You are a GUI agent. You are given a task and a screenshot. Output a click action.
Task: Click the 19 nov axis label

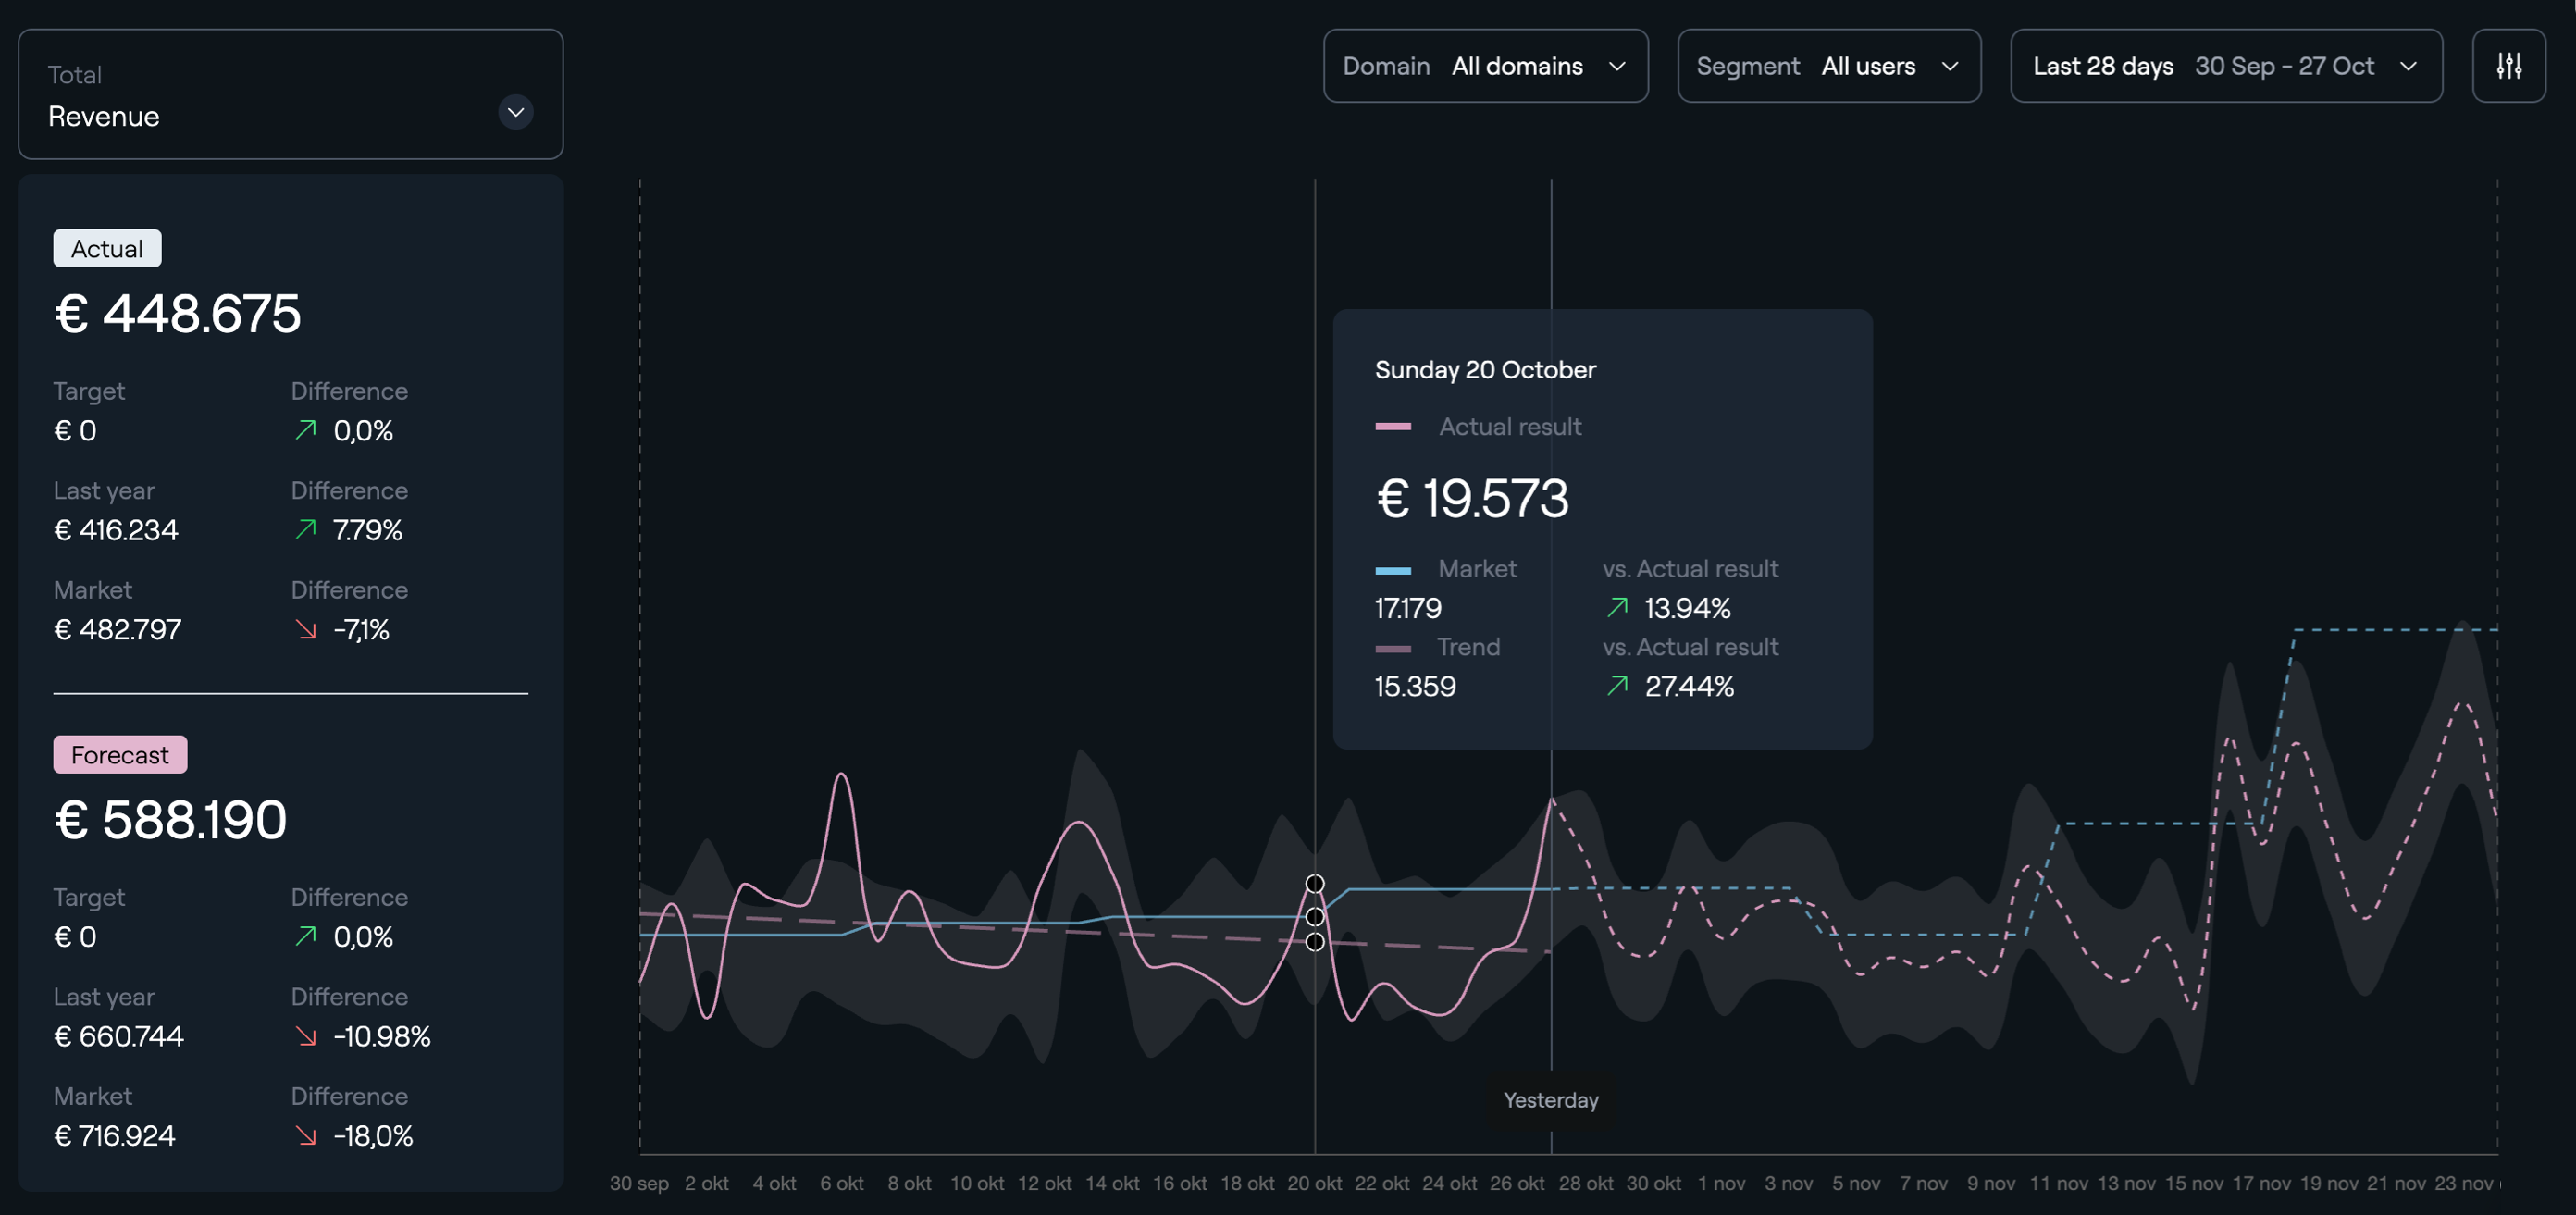2329,1183
